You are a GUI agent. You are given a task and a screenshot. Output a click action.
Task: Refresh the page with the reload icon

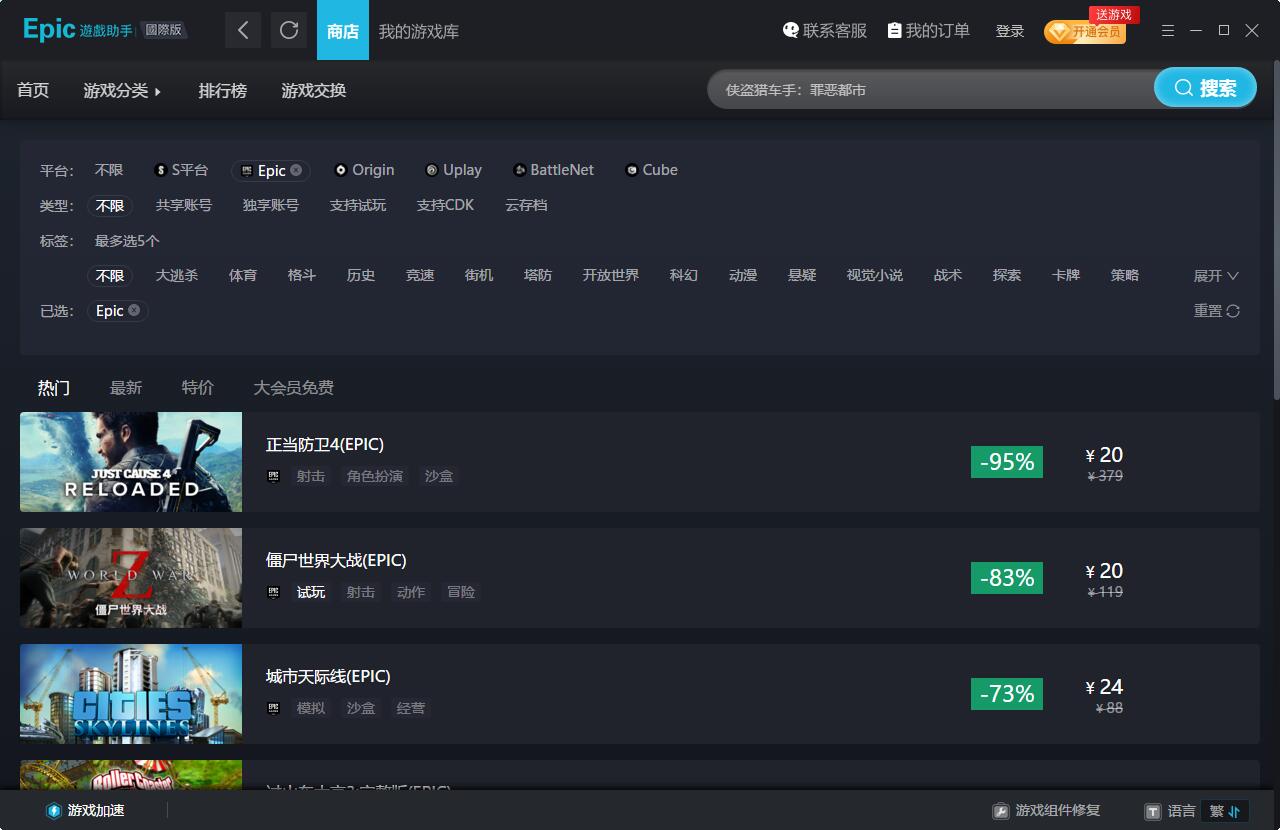pos(289,30)
